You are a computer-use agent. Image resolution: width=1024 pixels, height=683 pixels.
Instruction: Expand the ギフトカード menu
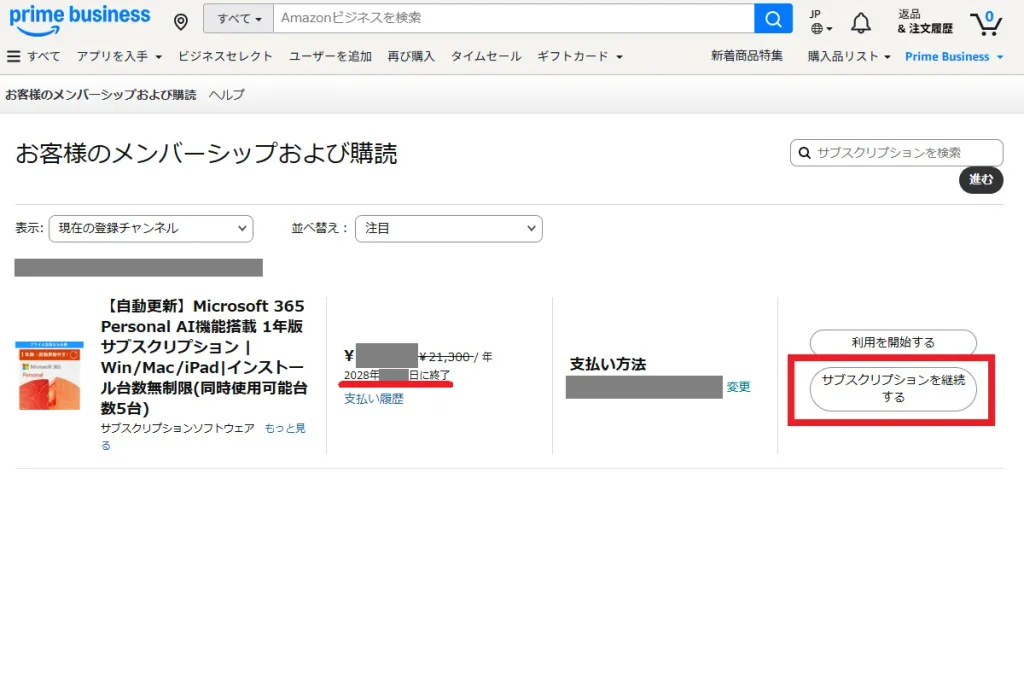point(580,56)
